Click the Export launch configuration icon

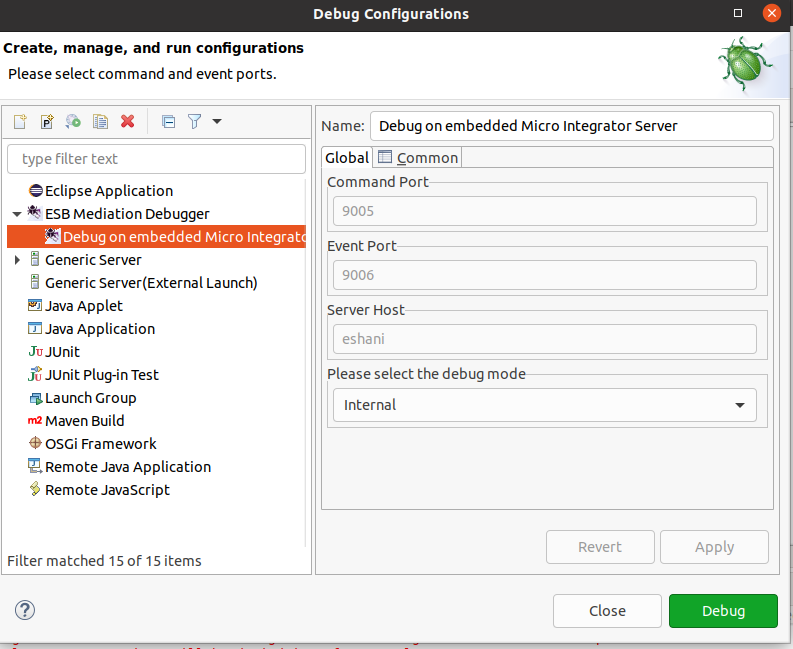tap(73, 121)
